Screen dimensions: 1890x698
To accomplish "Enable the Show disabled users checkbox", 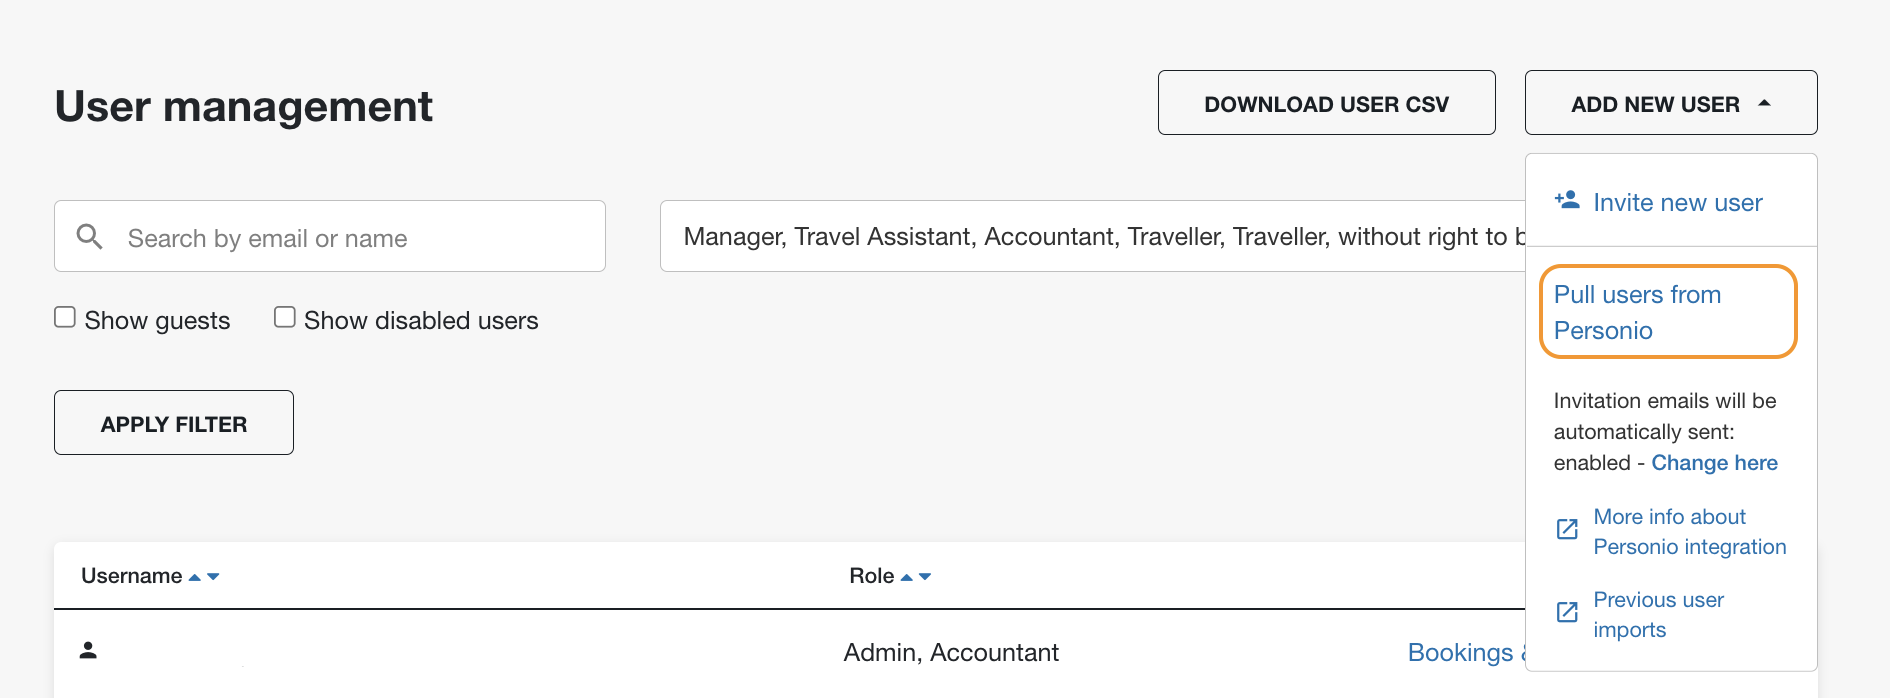I will click(x=285, y=317).
